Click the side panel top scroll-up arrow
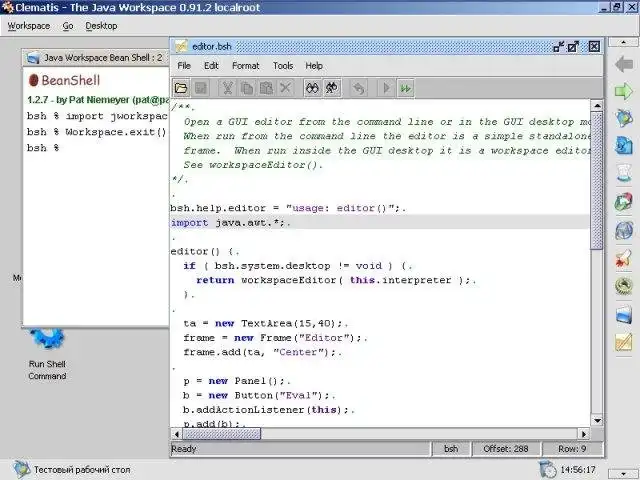The image size is (640, 480). tap(623, 42)
